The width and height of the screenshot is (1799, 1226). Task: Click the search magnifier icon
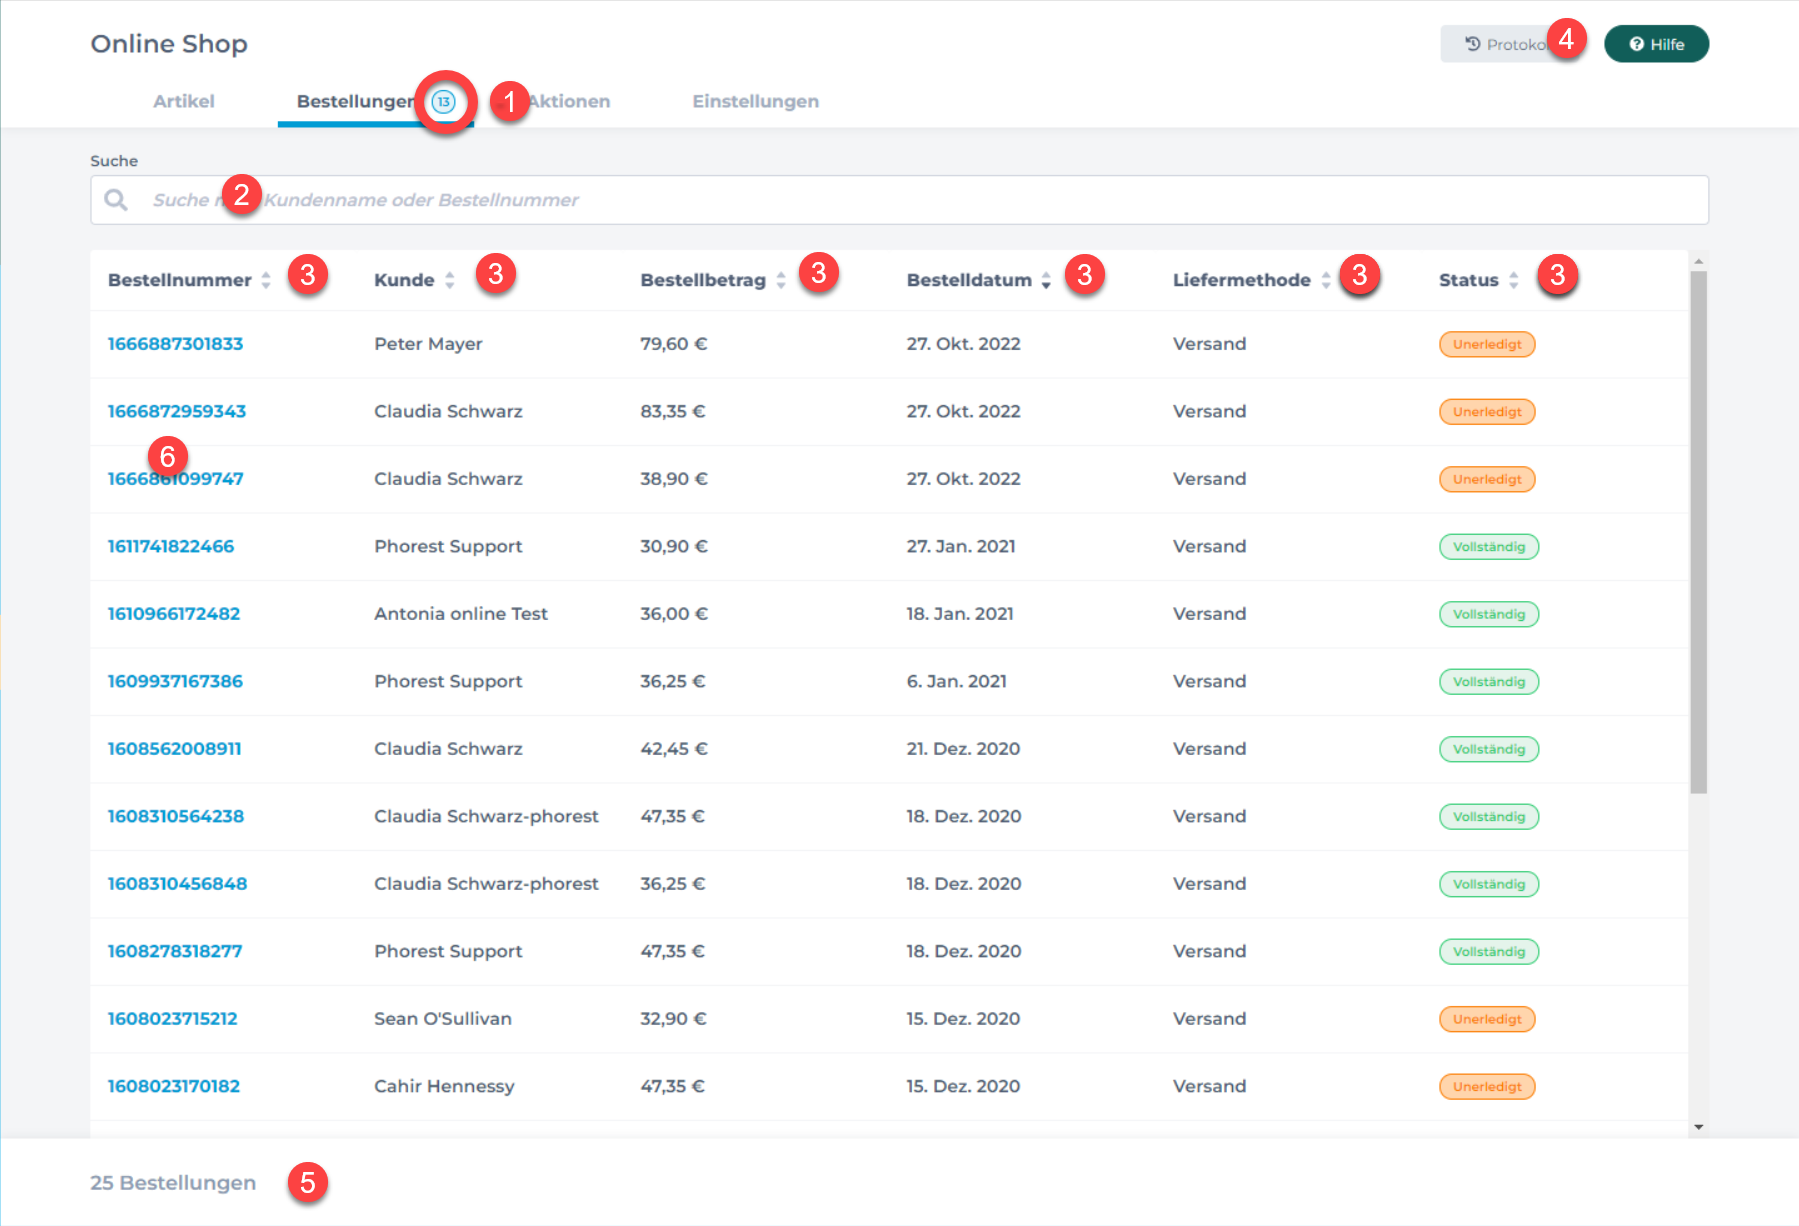click(x=116, y=200)
